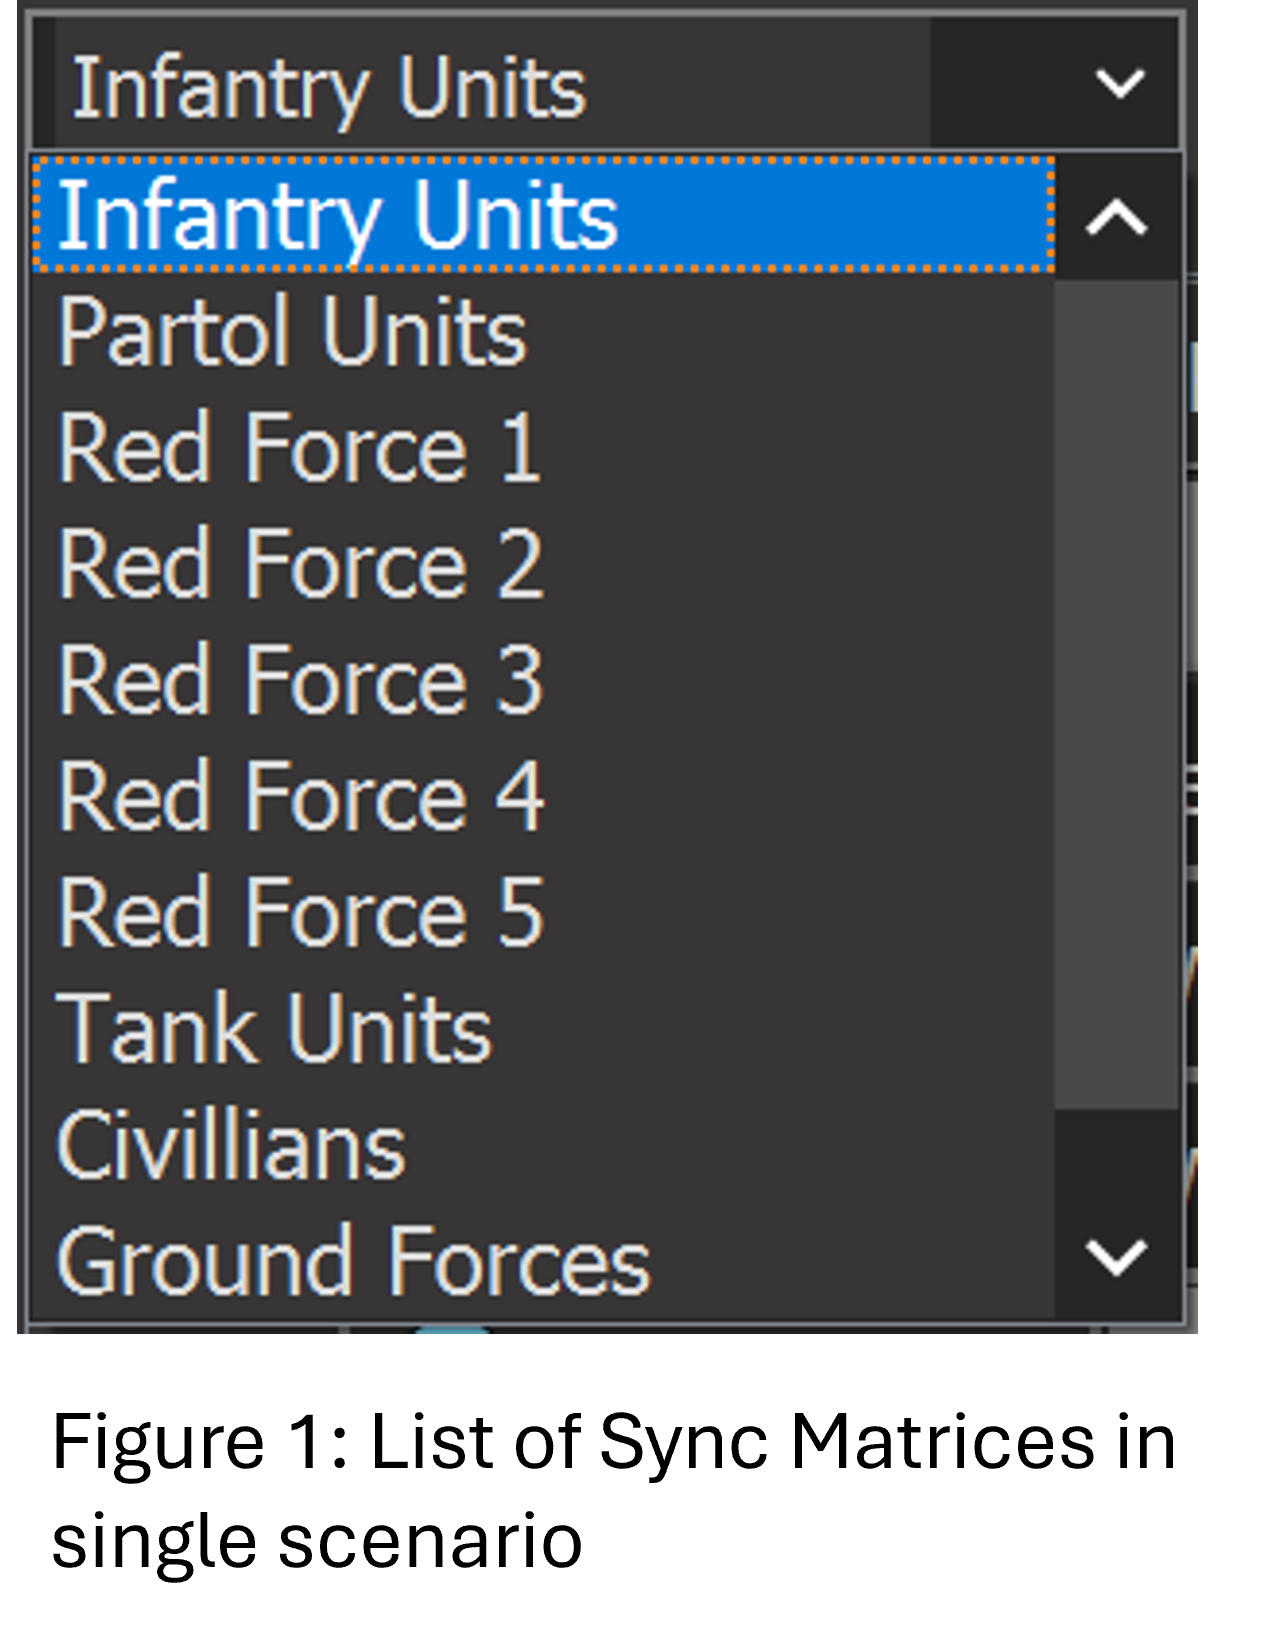Choose Partol Units from the list
This screenshot has height=1640, width=1282.
click(x=540, y=332)
